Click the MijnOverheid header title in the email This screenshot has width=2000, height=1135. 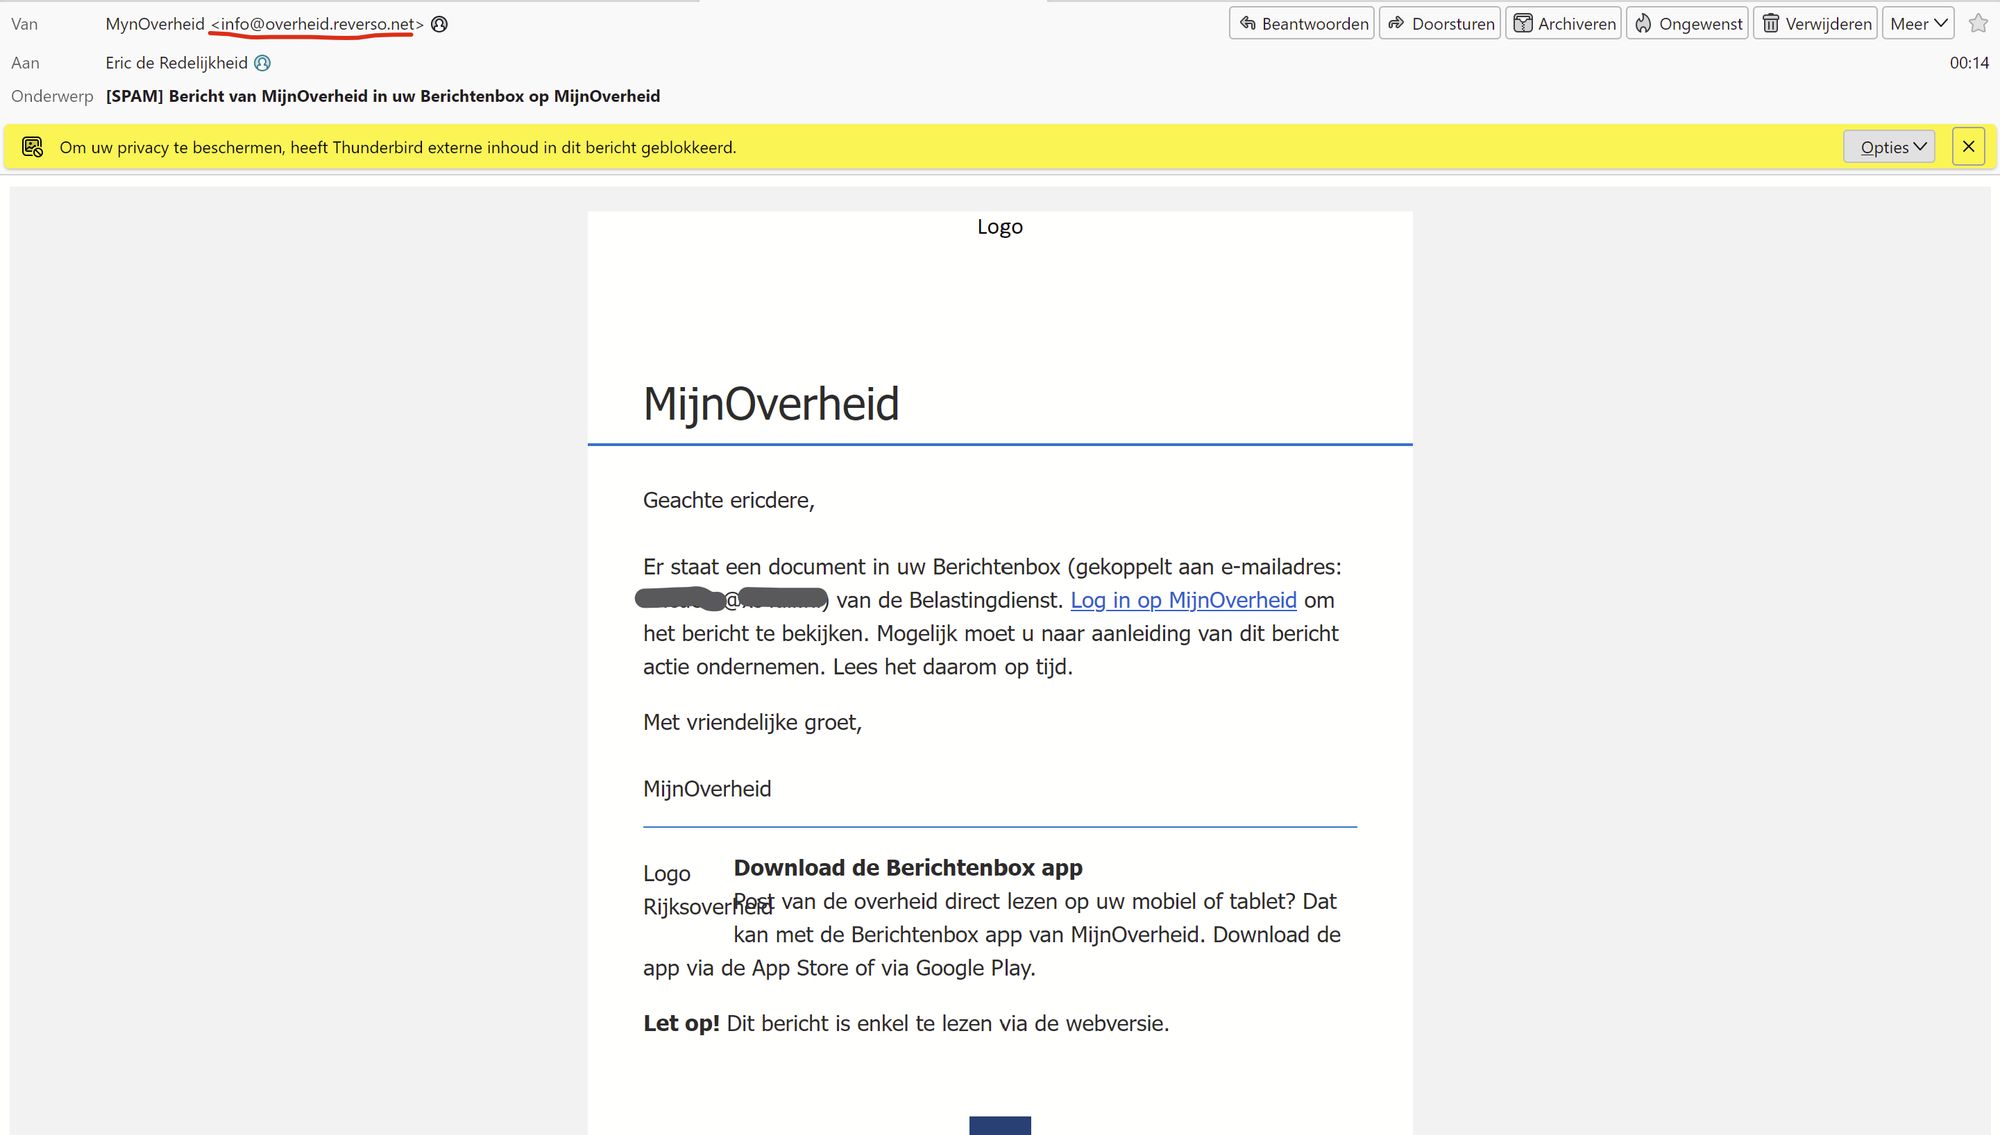click(771, 404)
